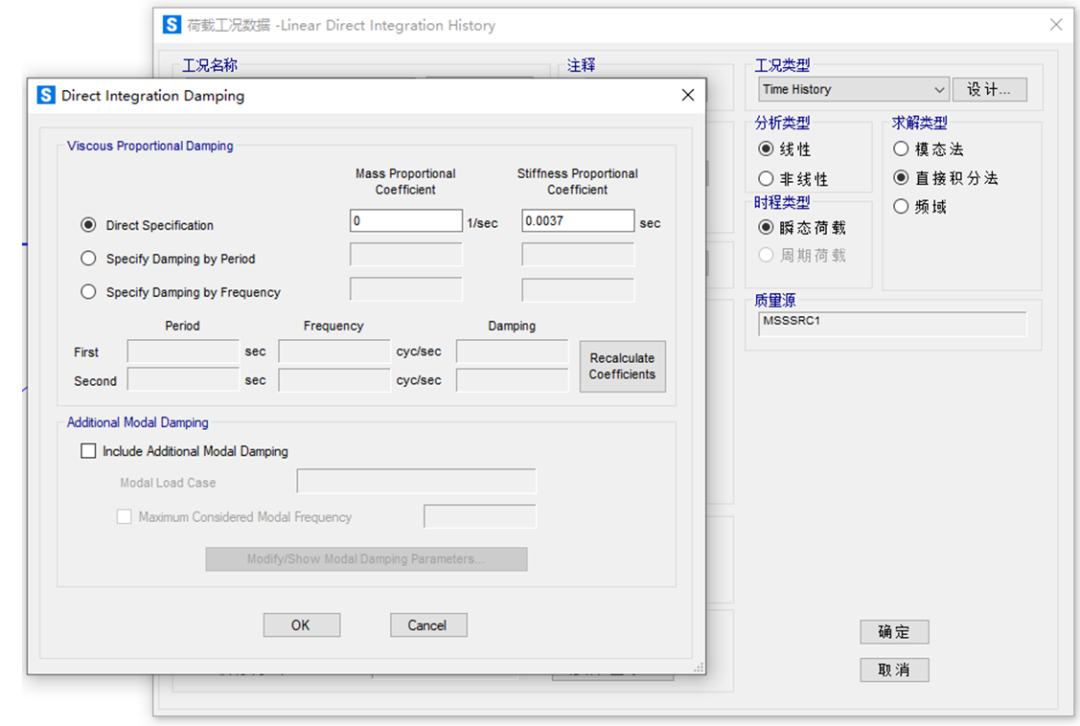Close the Direct Integration Damping dialog
This screenshot has width=1080, height=726.
[x=687, y=95]
